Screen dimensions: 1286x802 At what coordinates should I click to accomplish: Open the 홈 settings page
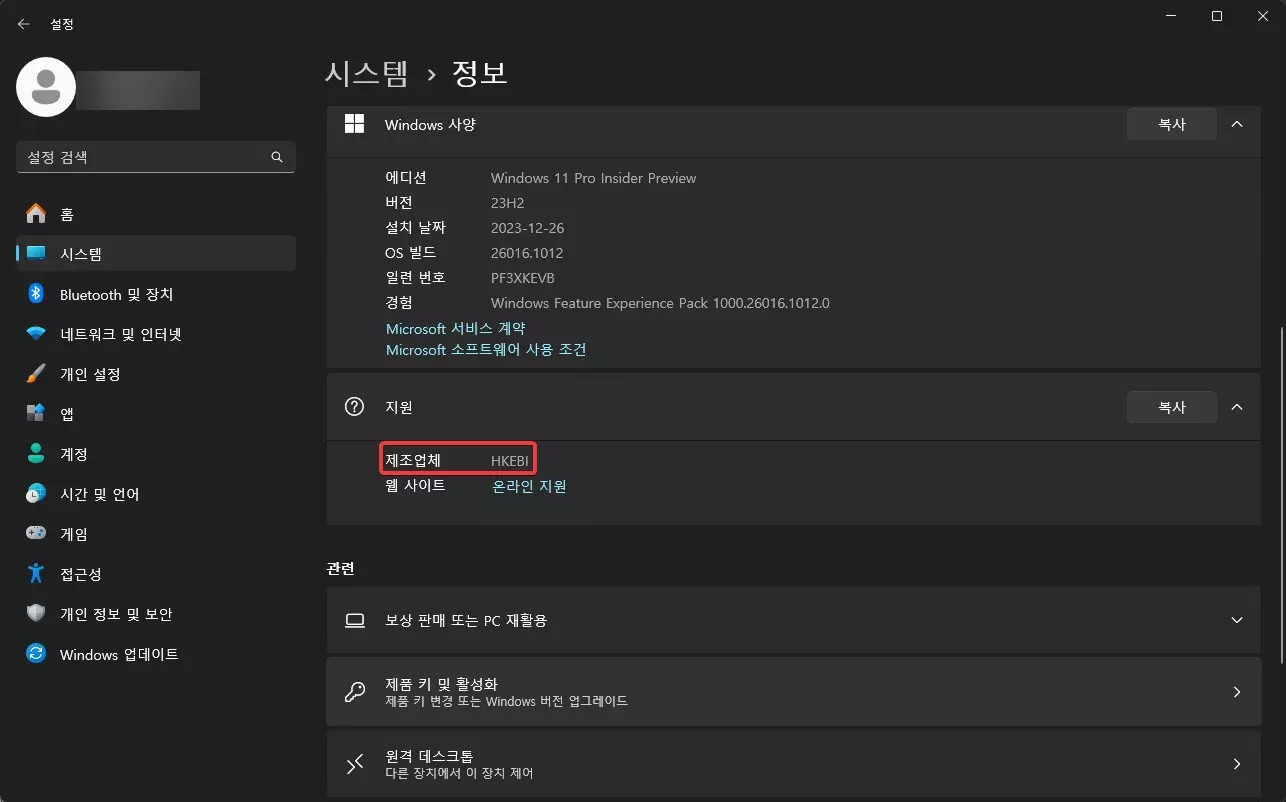click(x=156, y=214)
